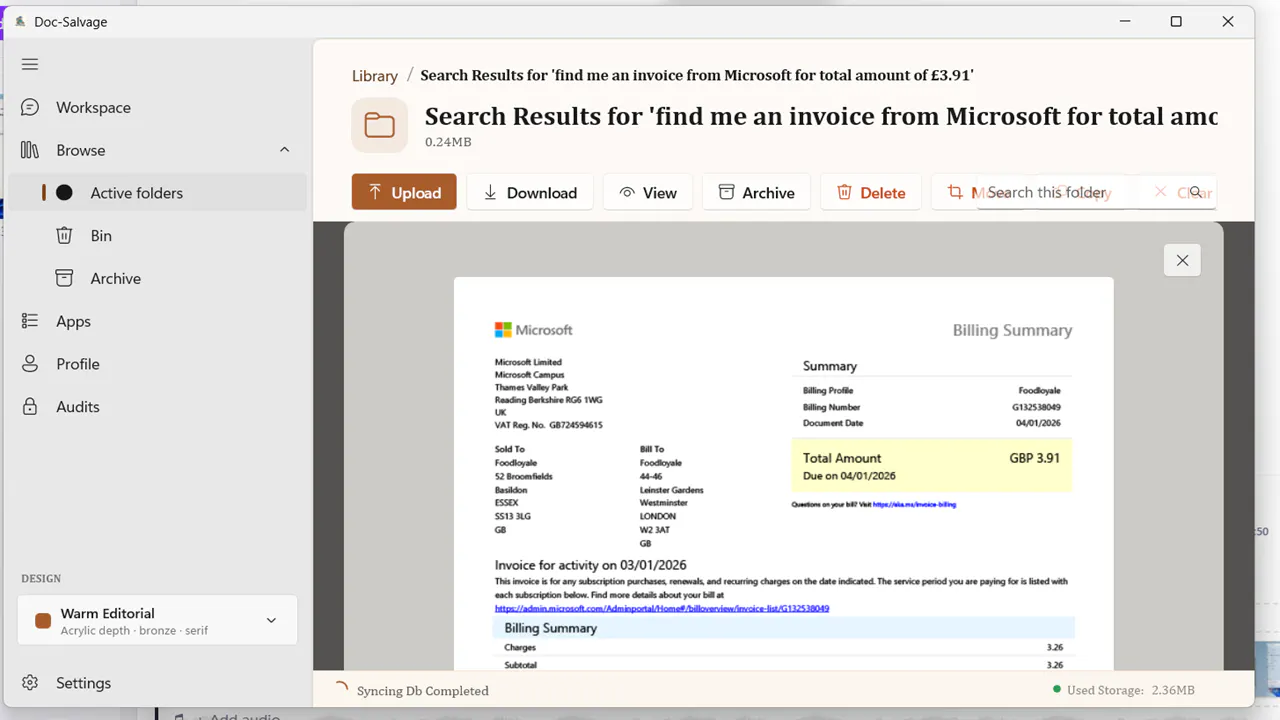Click the Active folders circle icon

tap(64, 193)
